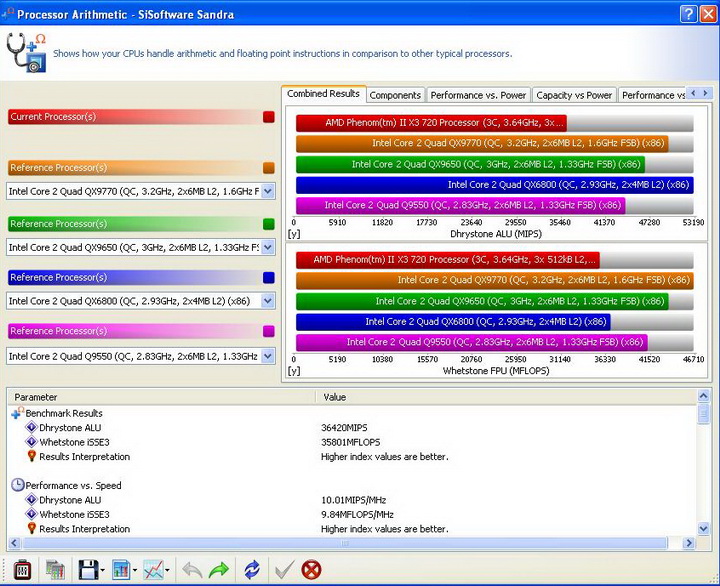
Task: Click the Benchmark Results row label
Action: 64,413
